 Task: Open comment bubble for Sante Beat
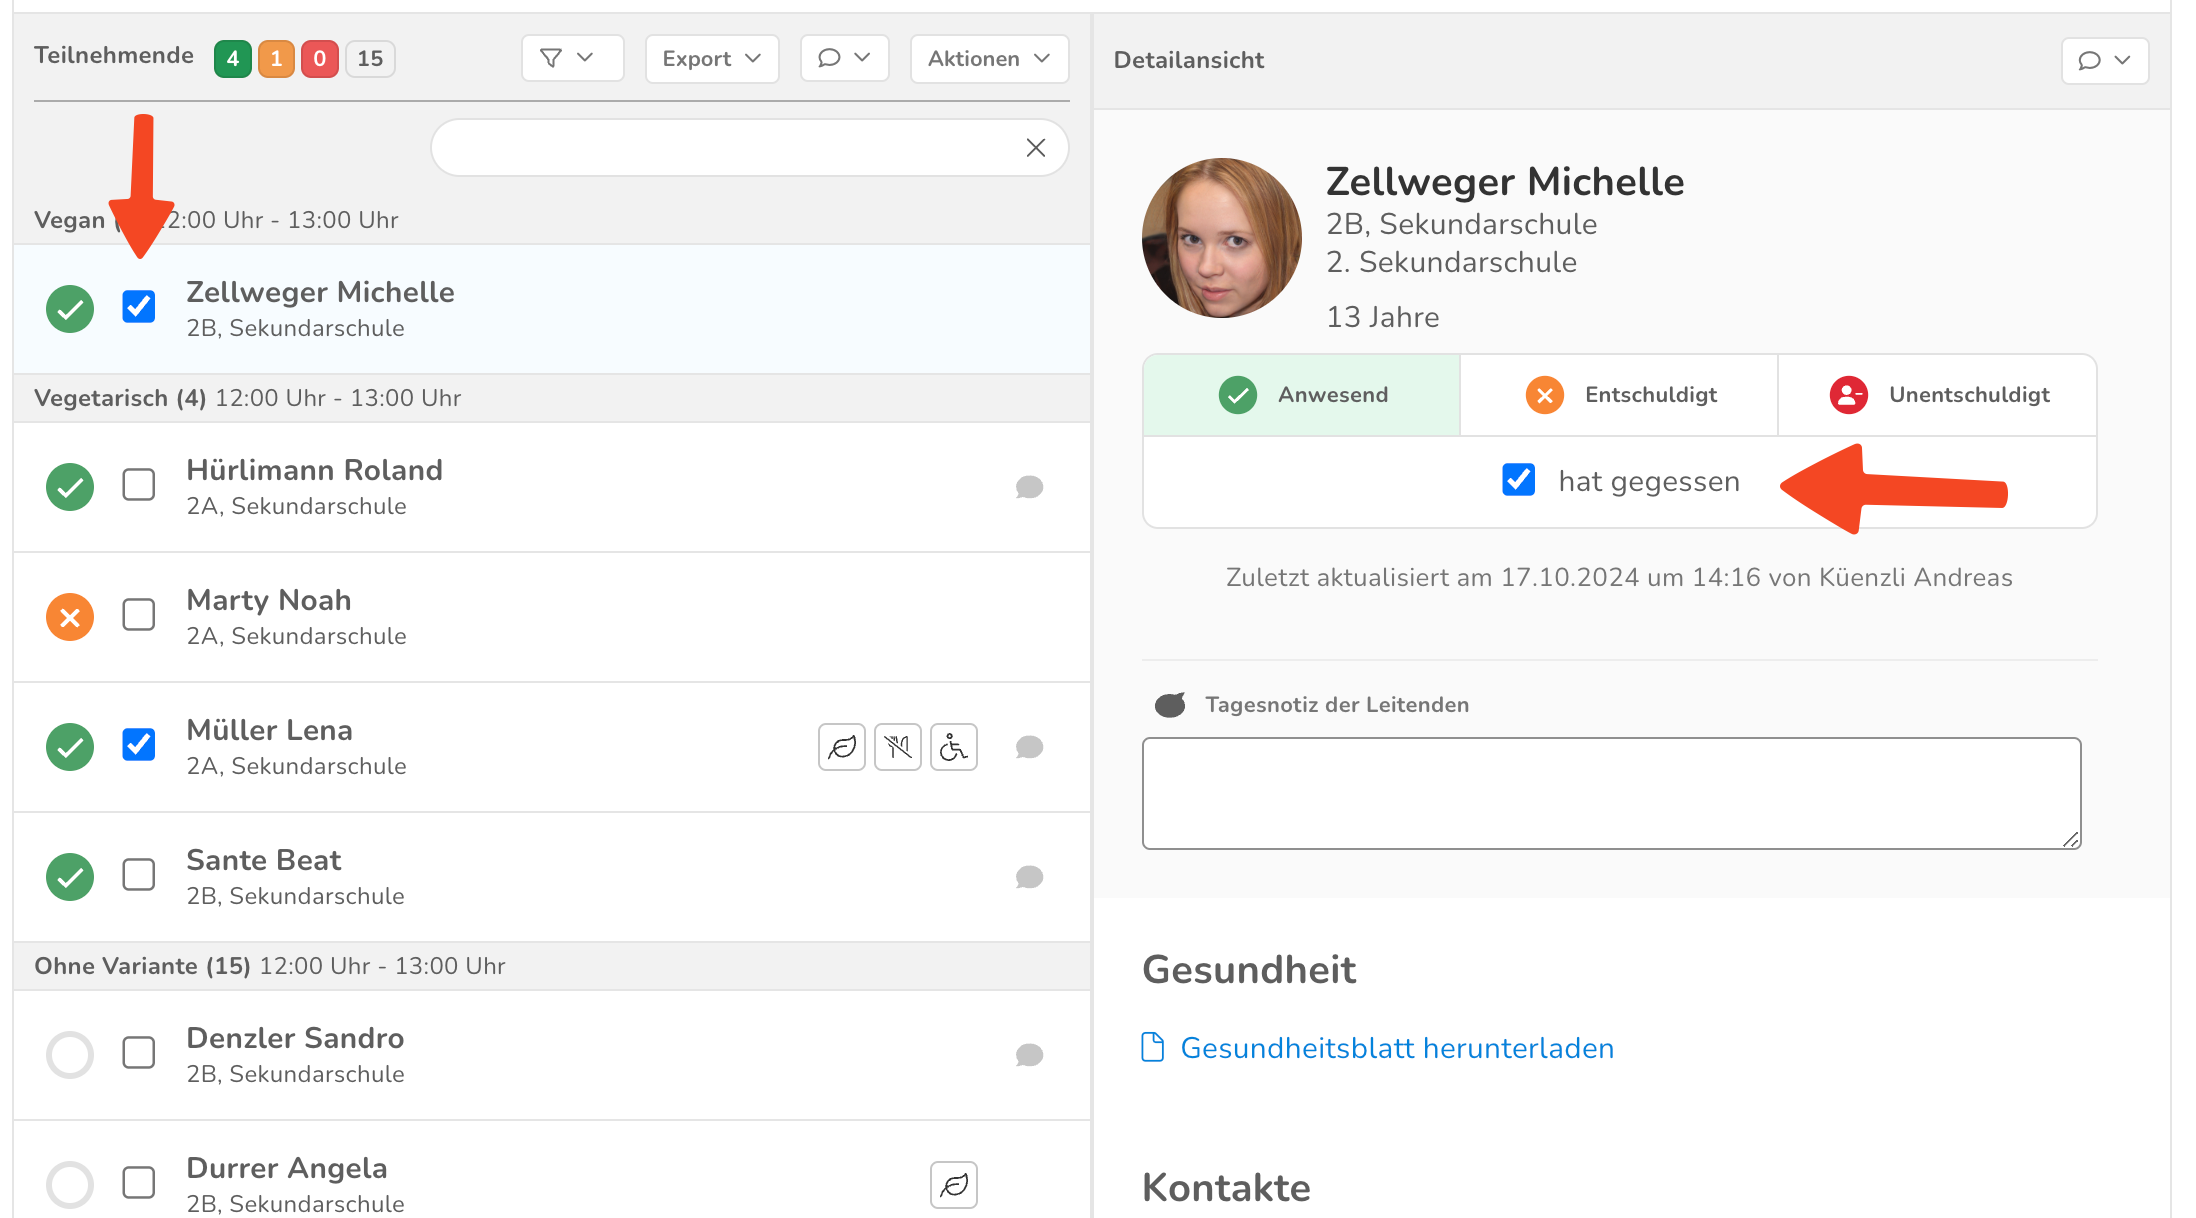coord(1029,877)
